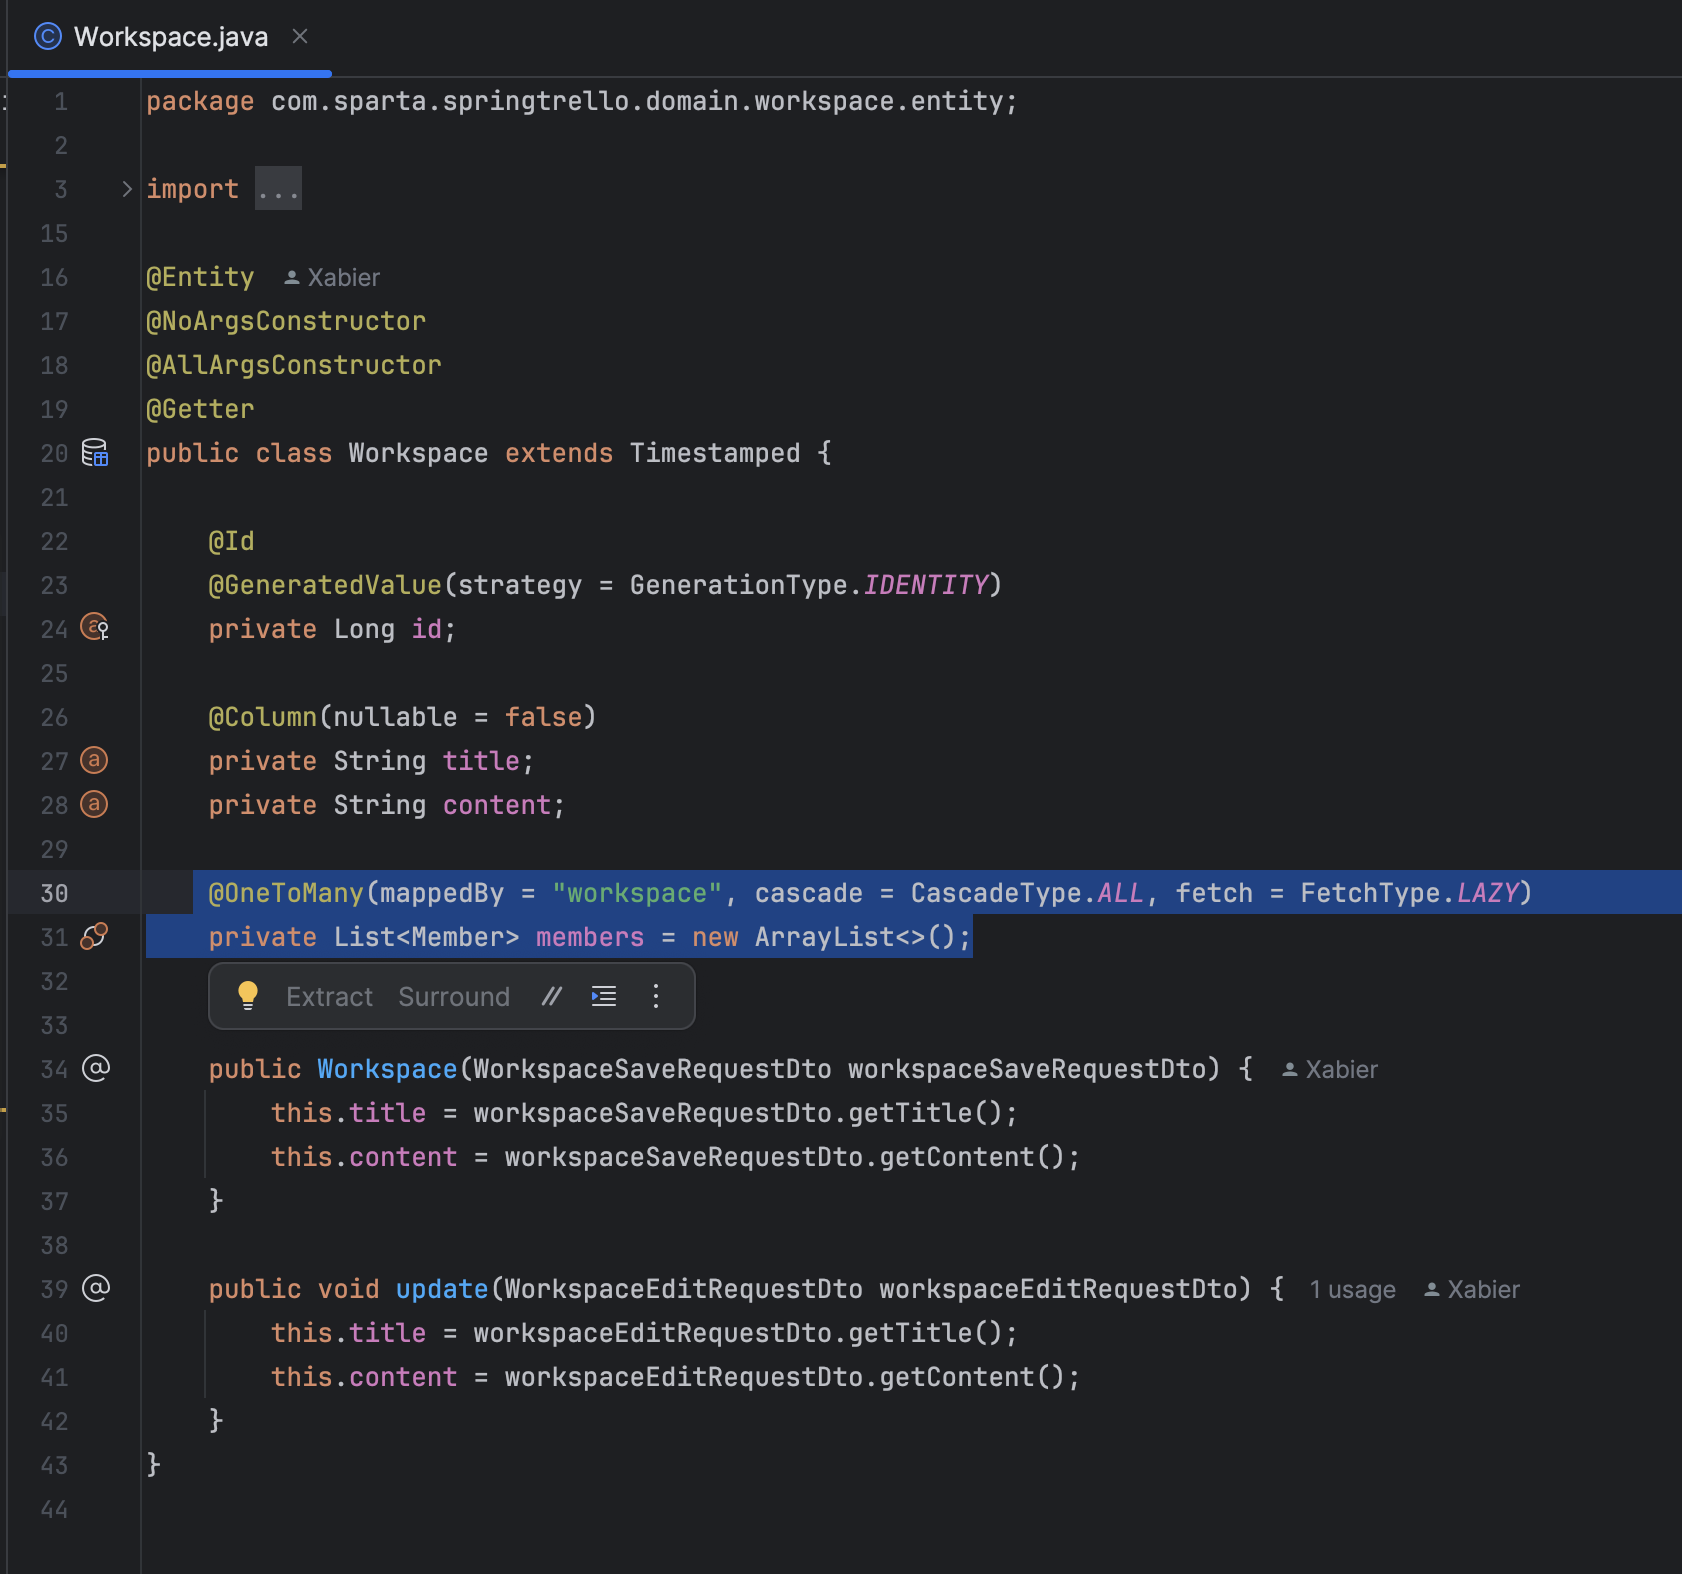Click line number 1 in the gutter

[x=61, y=101]
